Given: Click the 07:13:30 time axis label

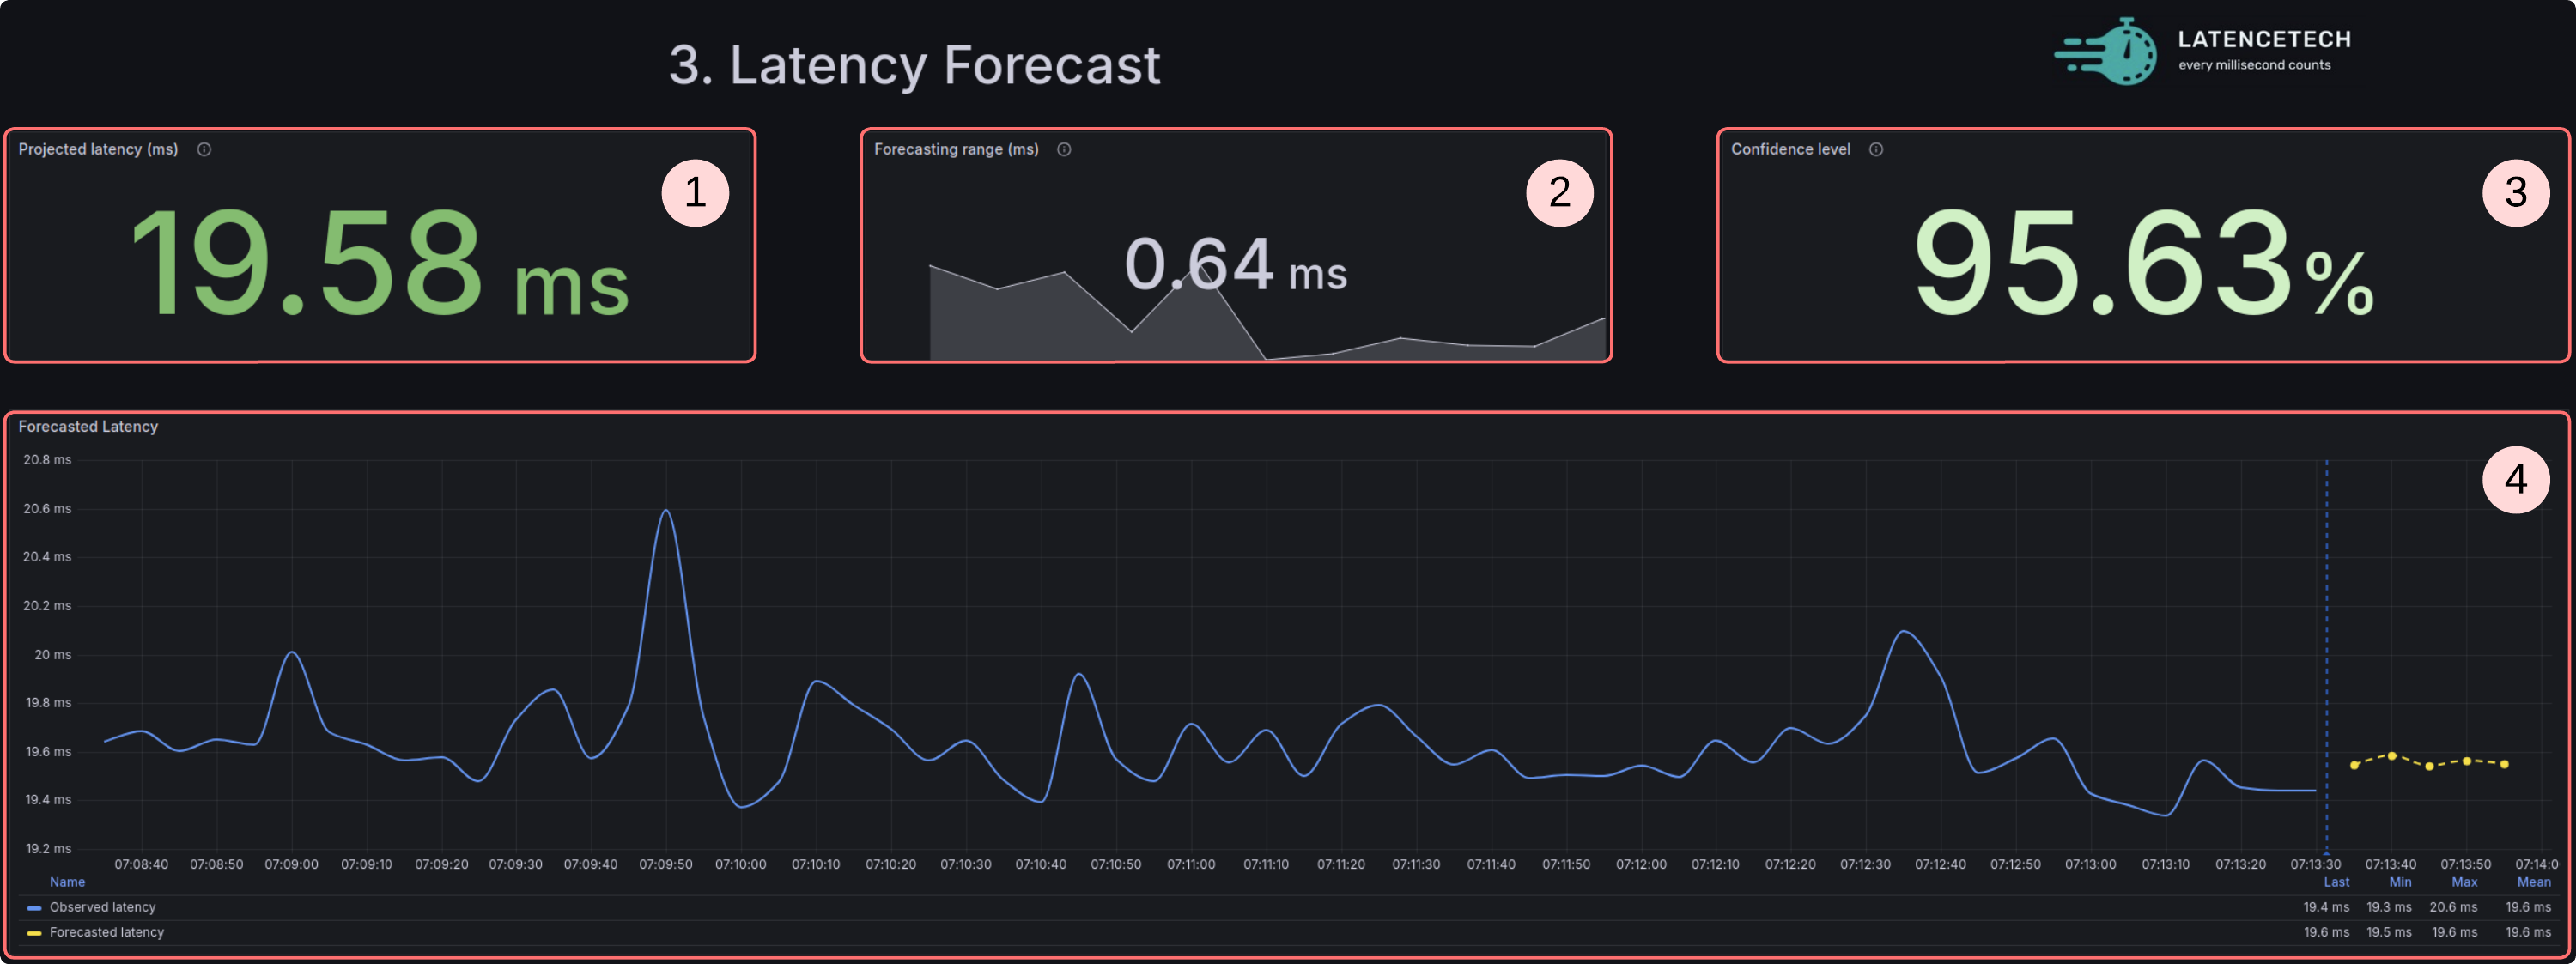Looking at the screenshot, I should (2315, 864).
